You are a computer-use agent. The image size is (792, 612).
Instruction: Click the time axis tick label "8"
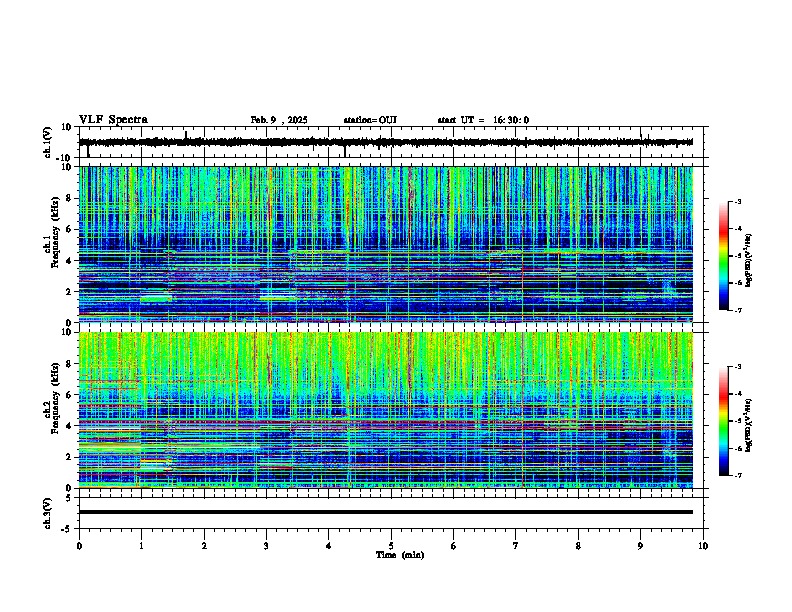(x=578, y=546)
